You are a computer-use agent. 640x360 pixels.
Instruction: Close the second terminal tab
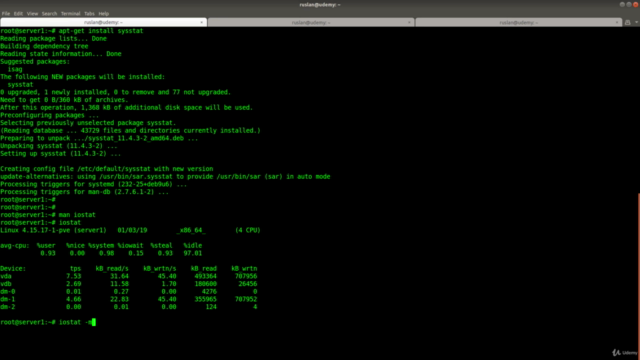(x=409, y=22)
